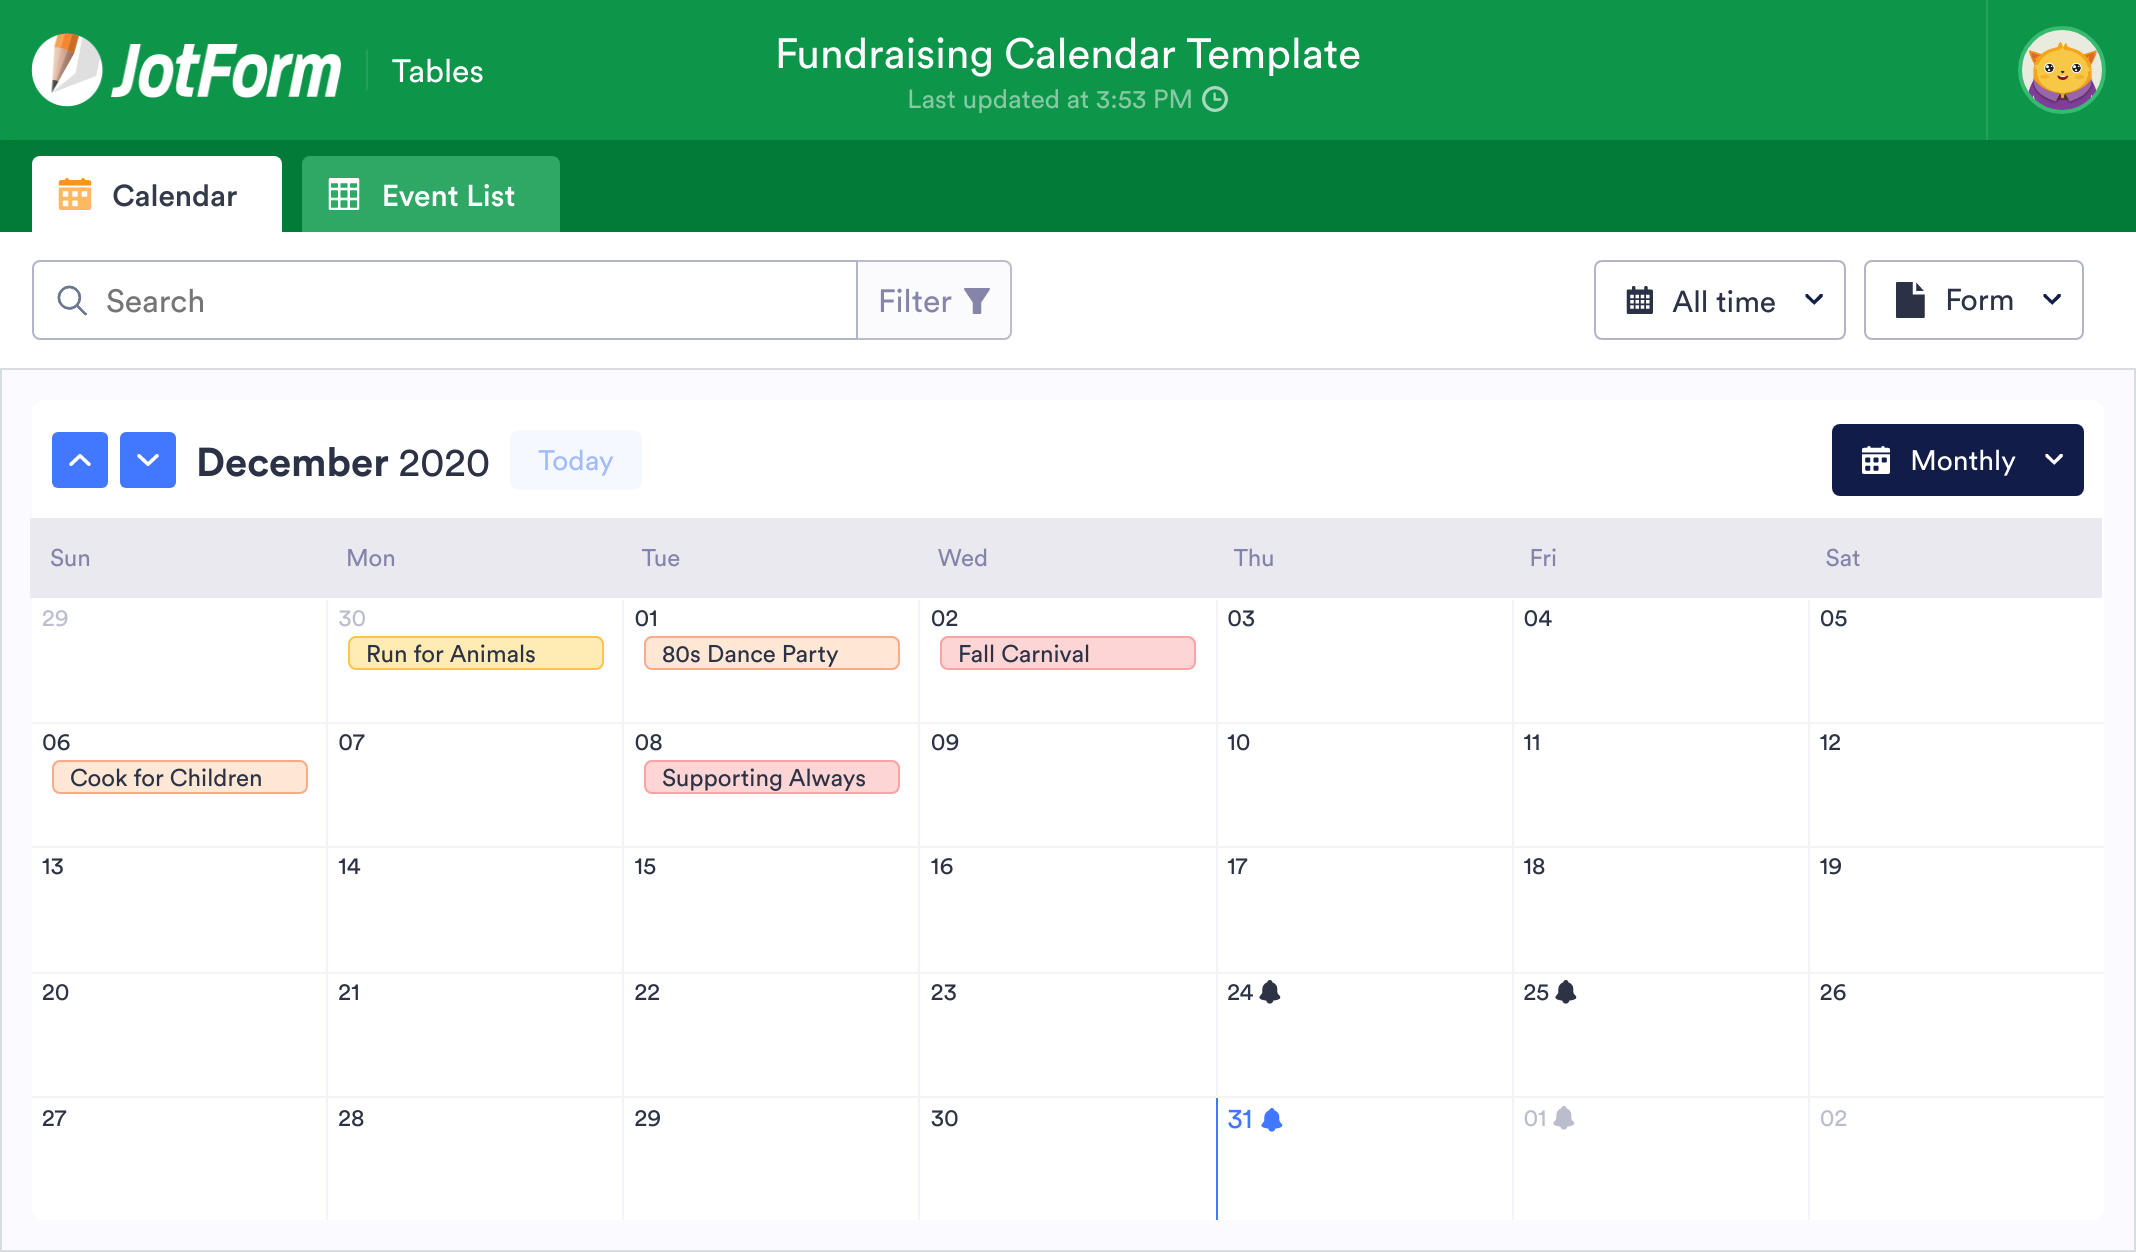Screen dimensions: 2136x1252
Task: Click the JotForm logo icon
Action: tap(66, 69)
